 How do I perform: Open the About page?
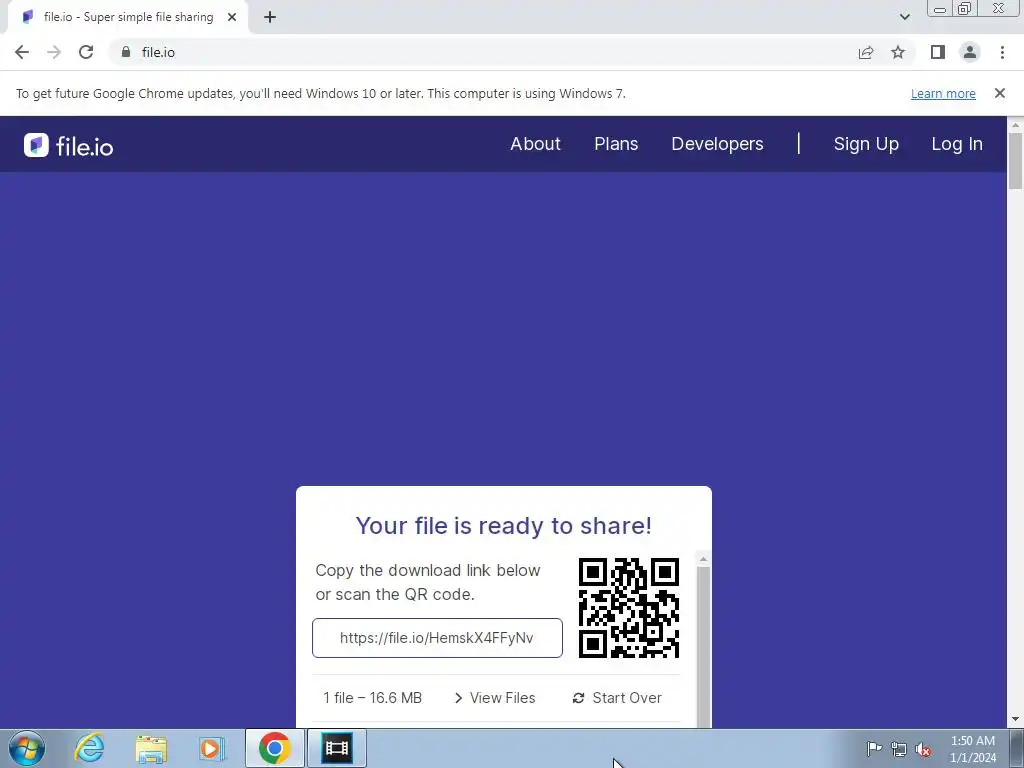tap(536, 144)
